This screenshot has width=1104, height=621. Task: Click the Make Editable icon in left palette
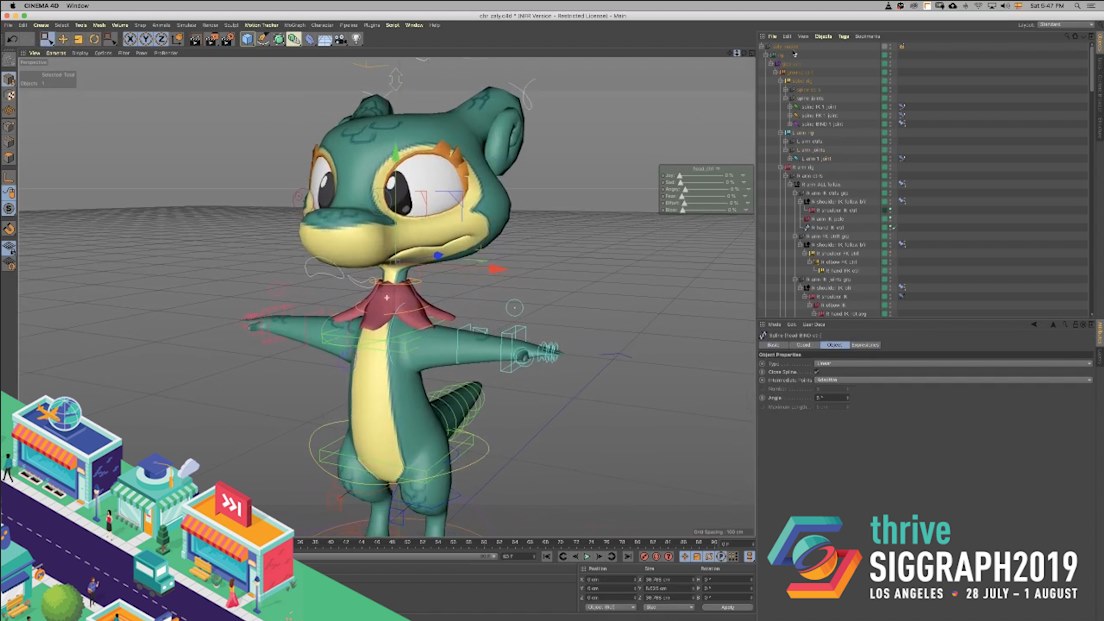pyautogui.click(x=9, y=61)
